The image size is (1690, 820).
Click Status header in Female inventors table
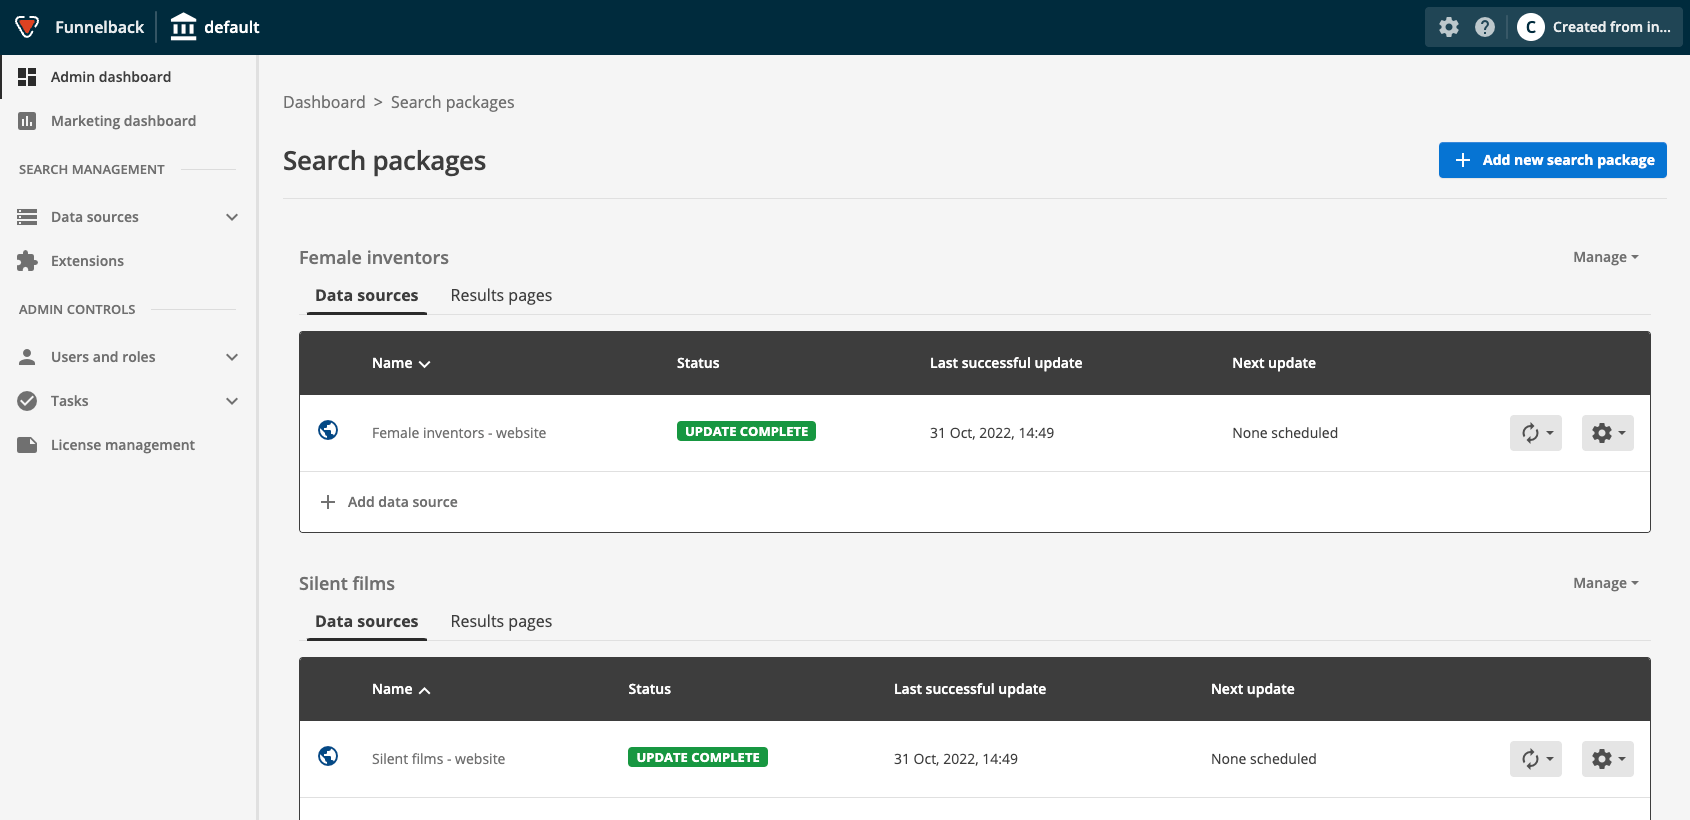tap(698, 363)
